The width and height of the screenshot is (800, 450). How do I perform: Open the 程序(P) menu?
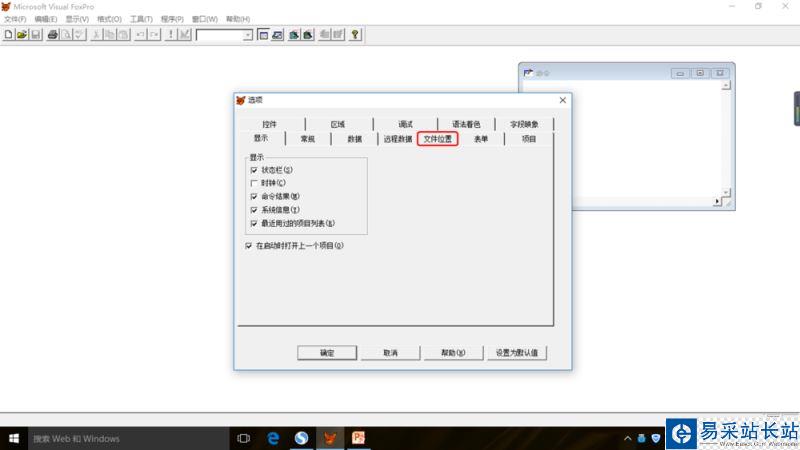point(172,19)
